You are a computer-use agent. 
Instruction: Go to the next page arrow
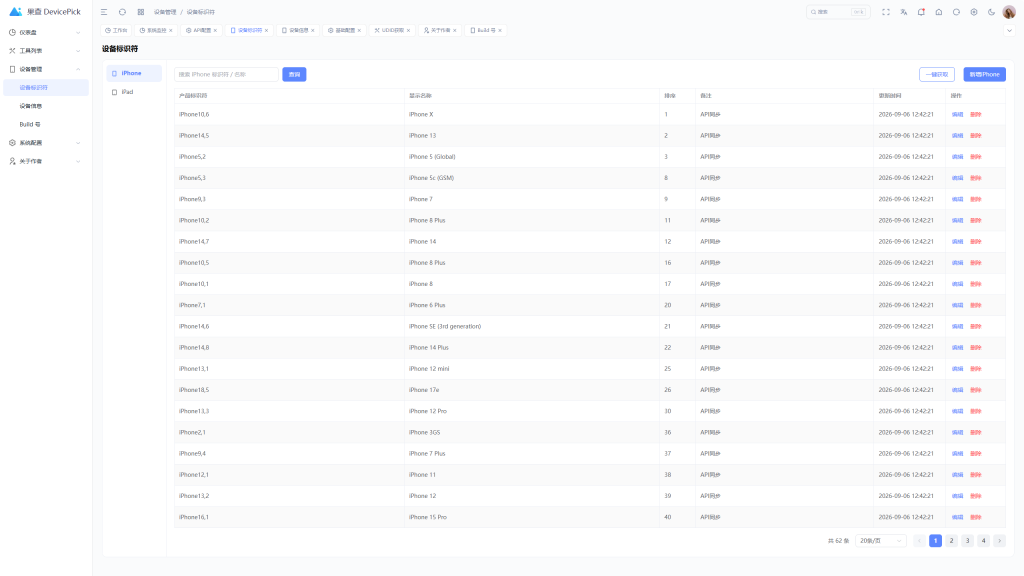[x=999, y=541]
